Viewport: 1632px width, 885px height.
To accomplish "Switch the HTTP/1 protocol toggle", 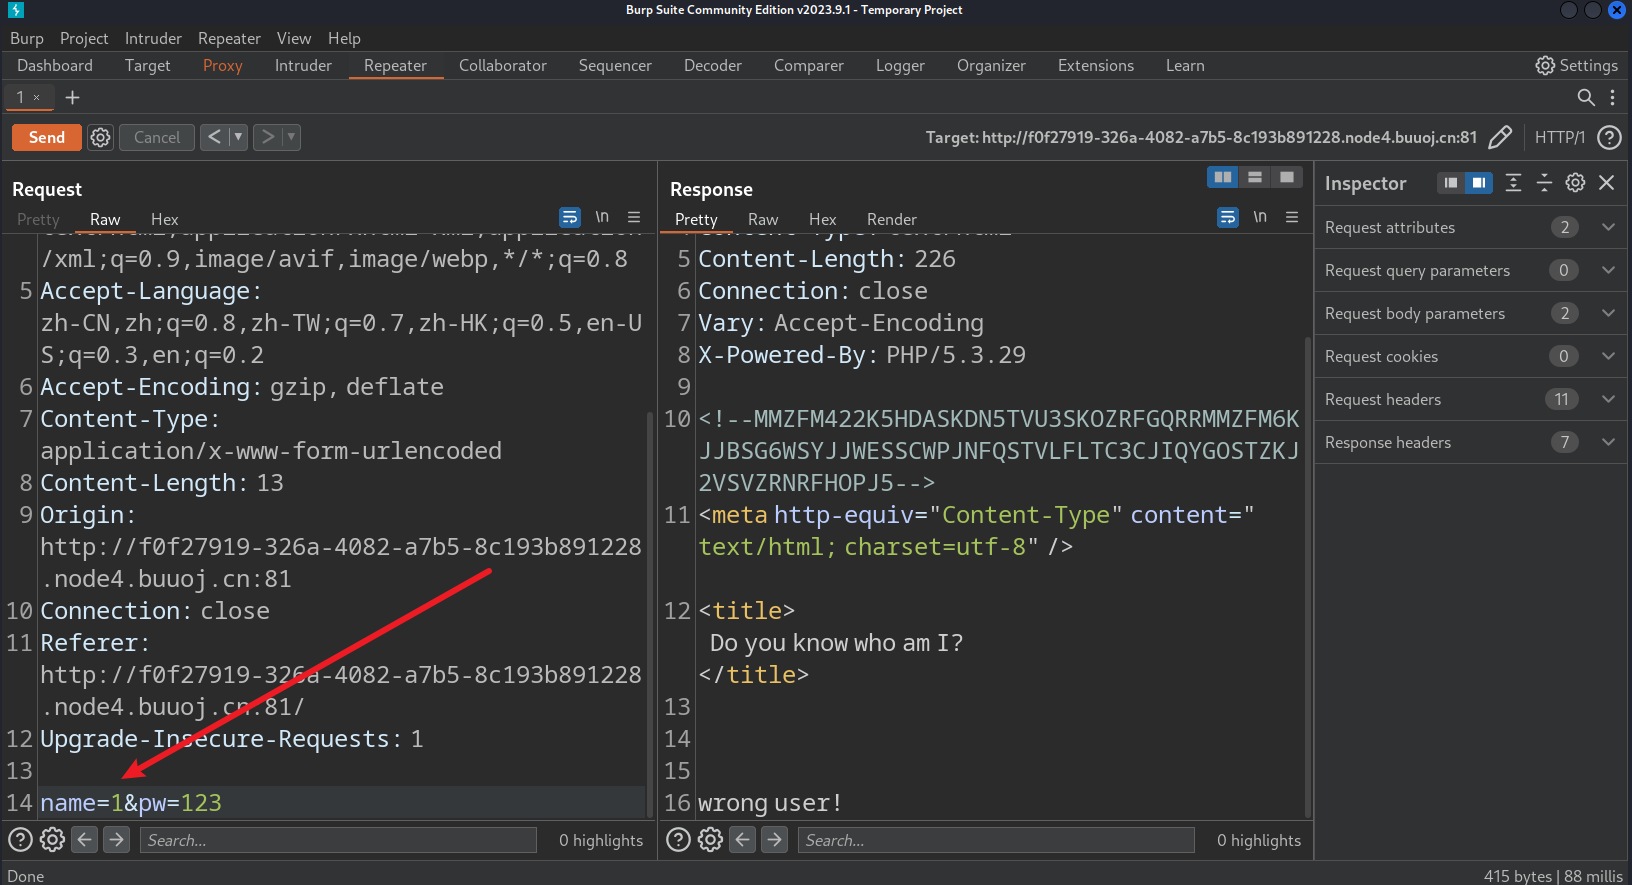I will pos(1560,137).
